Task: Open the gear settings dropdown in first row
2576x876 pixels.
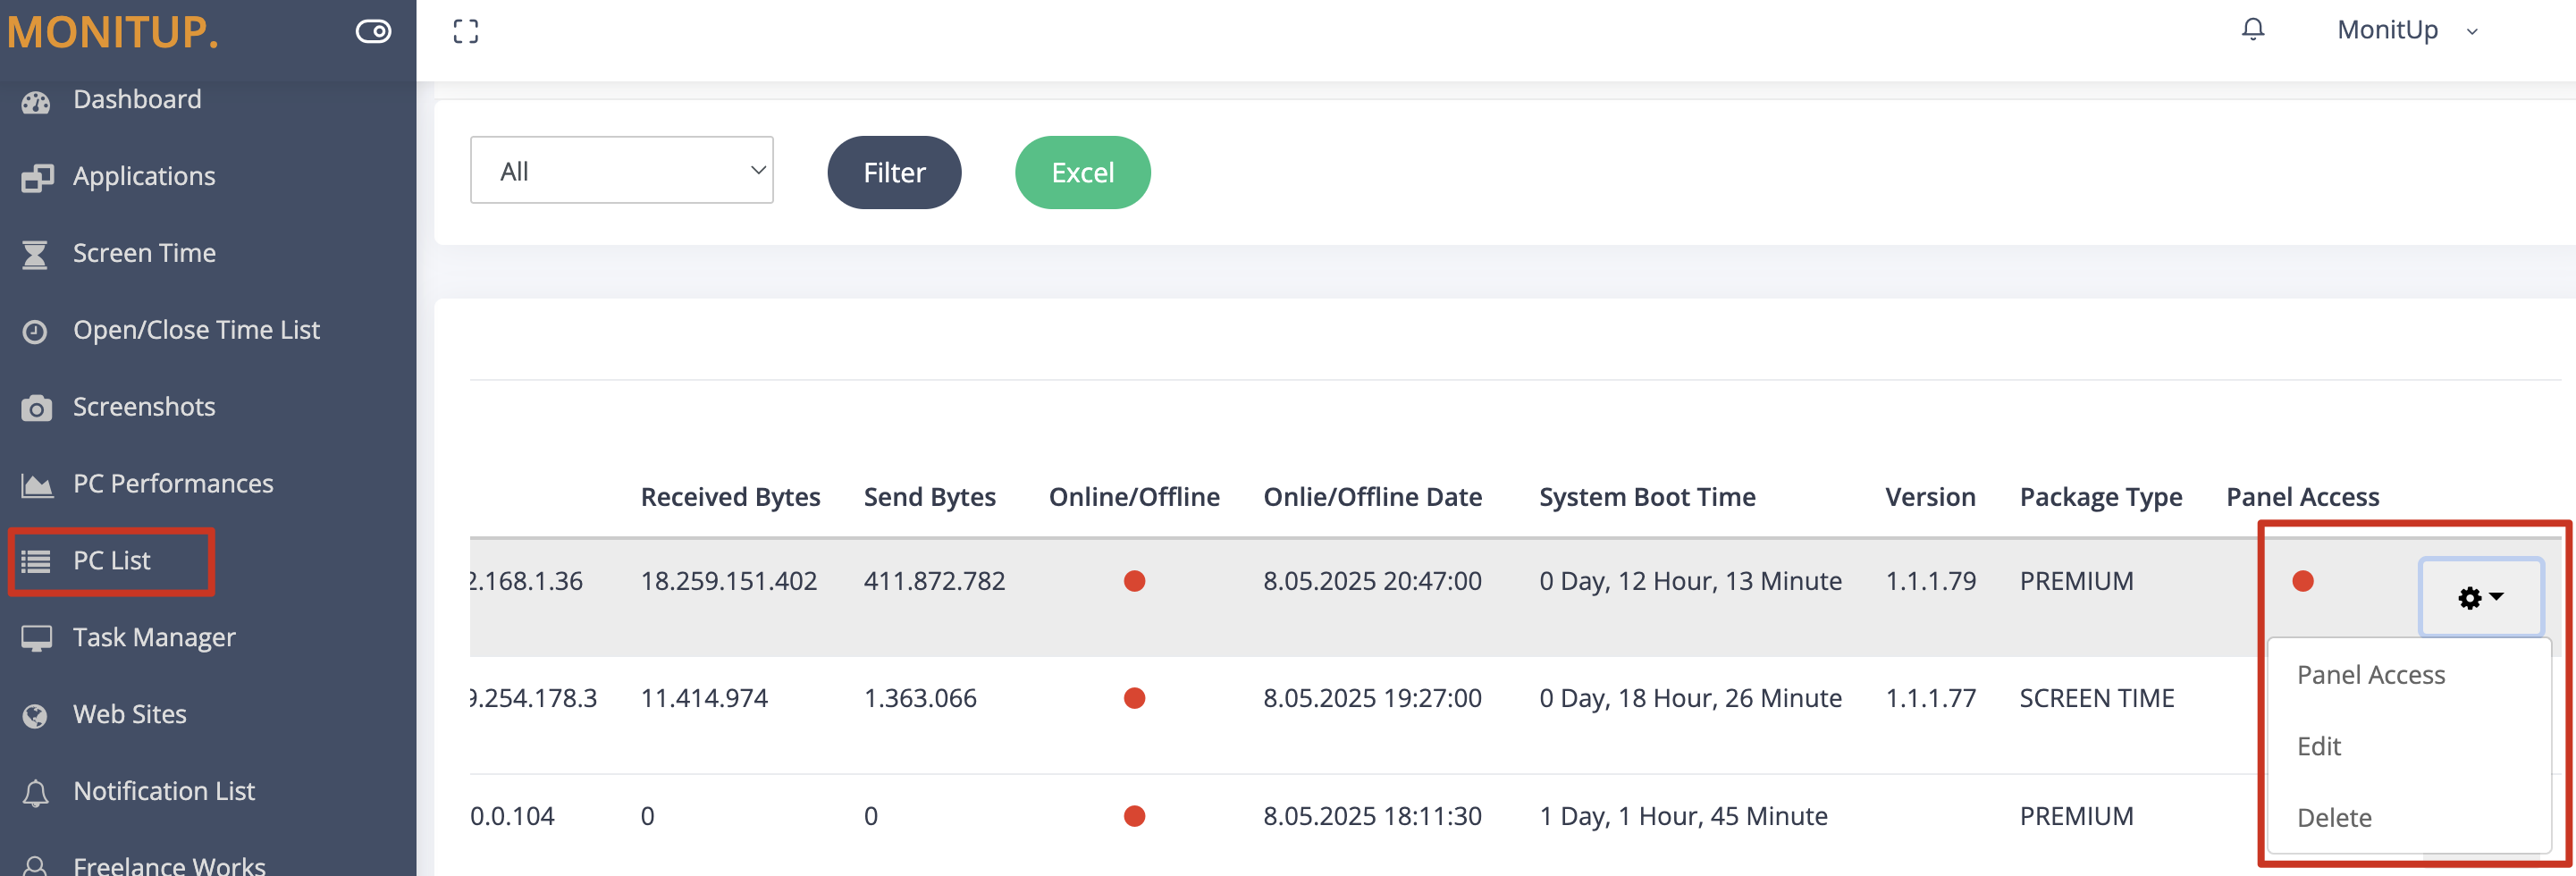Action: 2480,597
